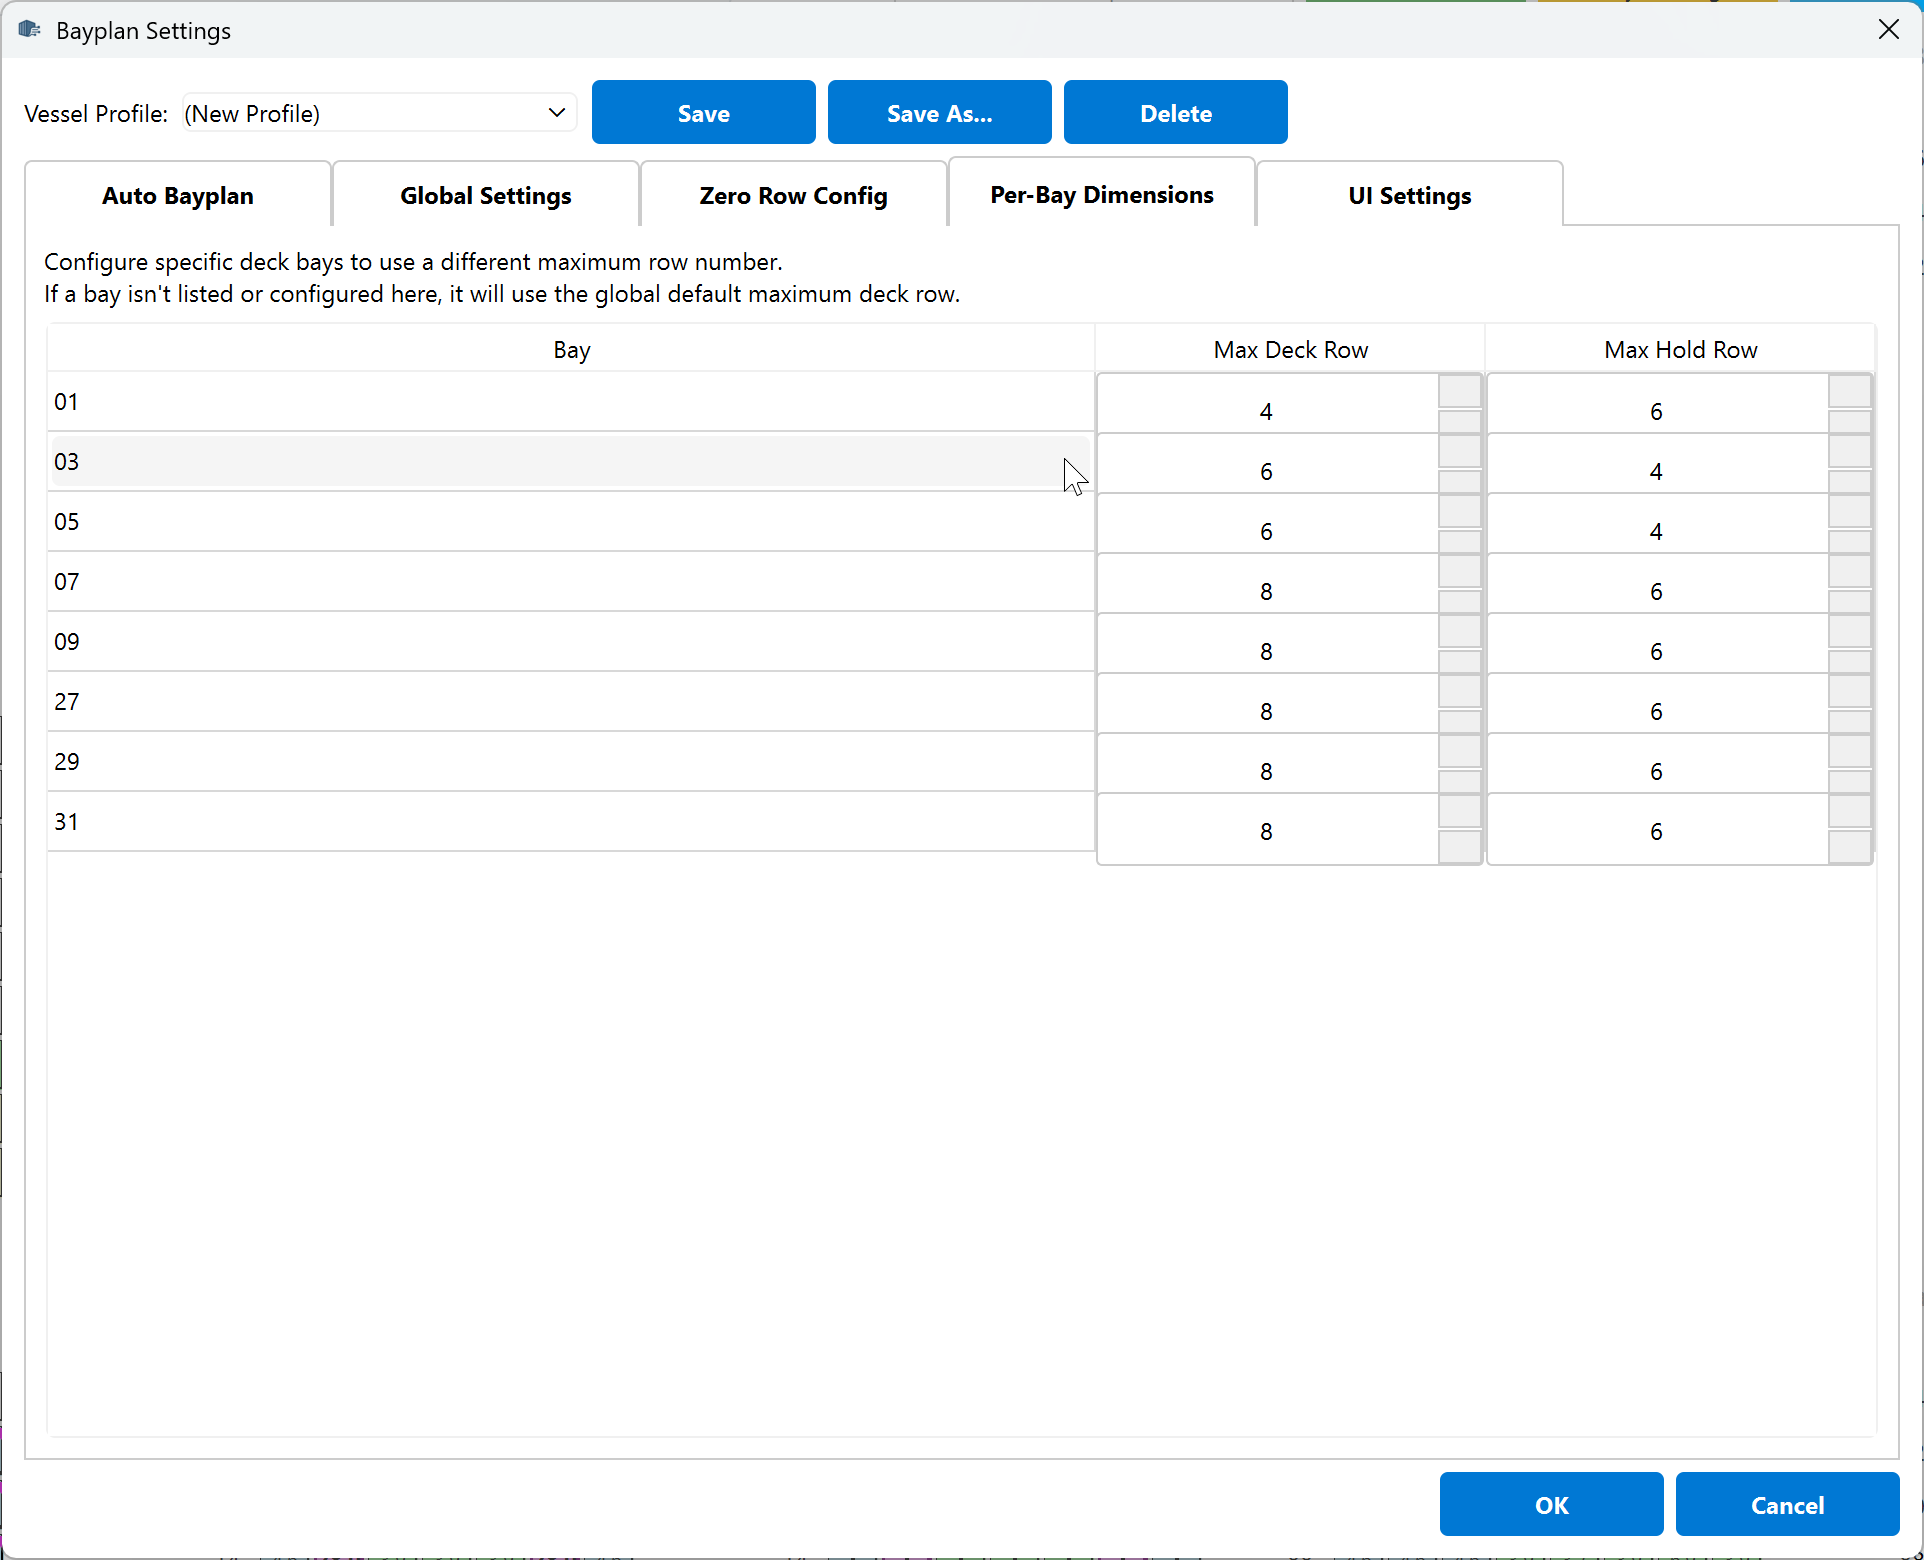Select bay 03 row
This screenshot has height=1560, width=1924.
pyautogui.click(x=570, y=462)
